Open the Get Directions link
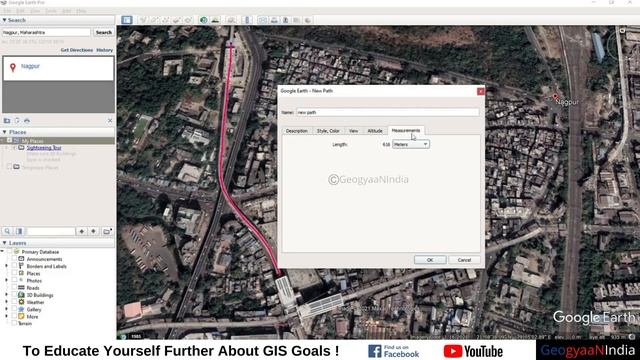 [x=77, y=50]
